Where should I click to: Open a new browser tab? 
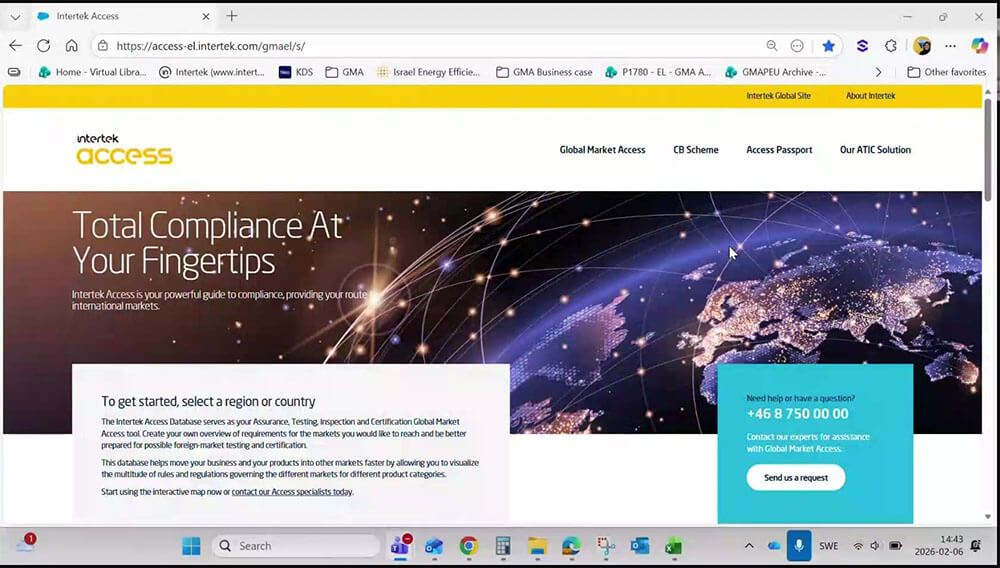click(232, 16)
